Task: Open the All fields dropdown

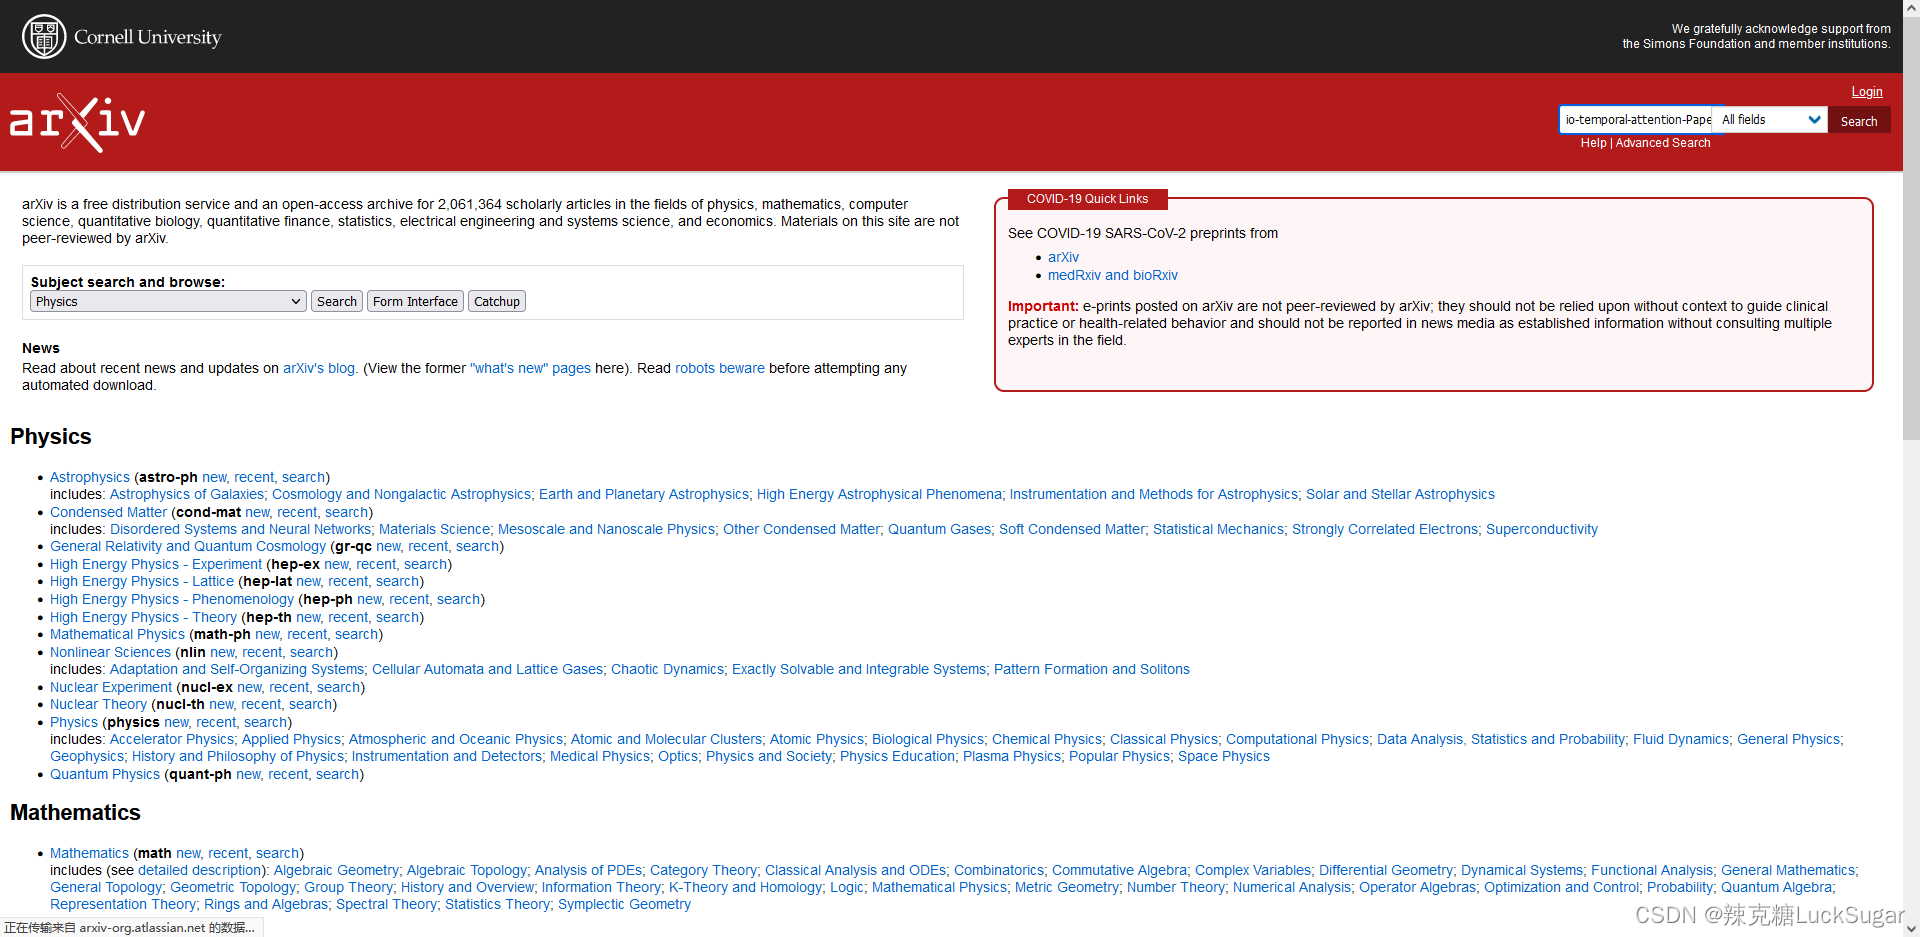Action: pyautogui.click(x=1770, y=120)
